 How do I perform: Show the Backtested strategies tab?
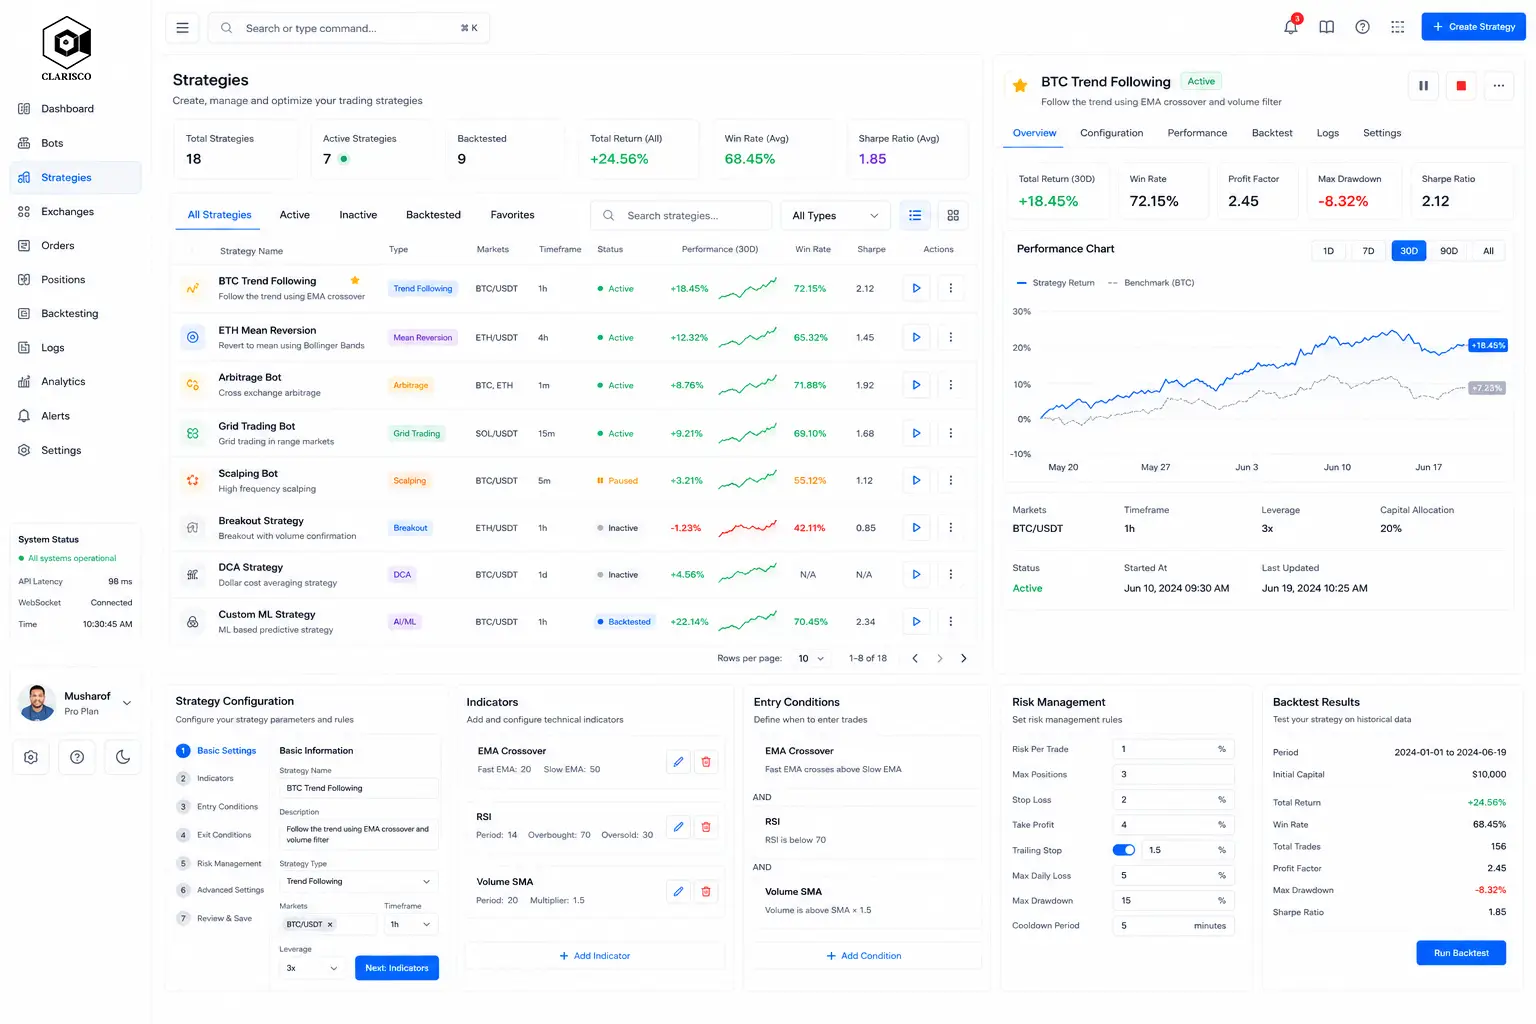tap(433, 215)
